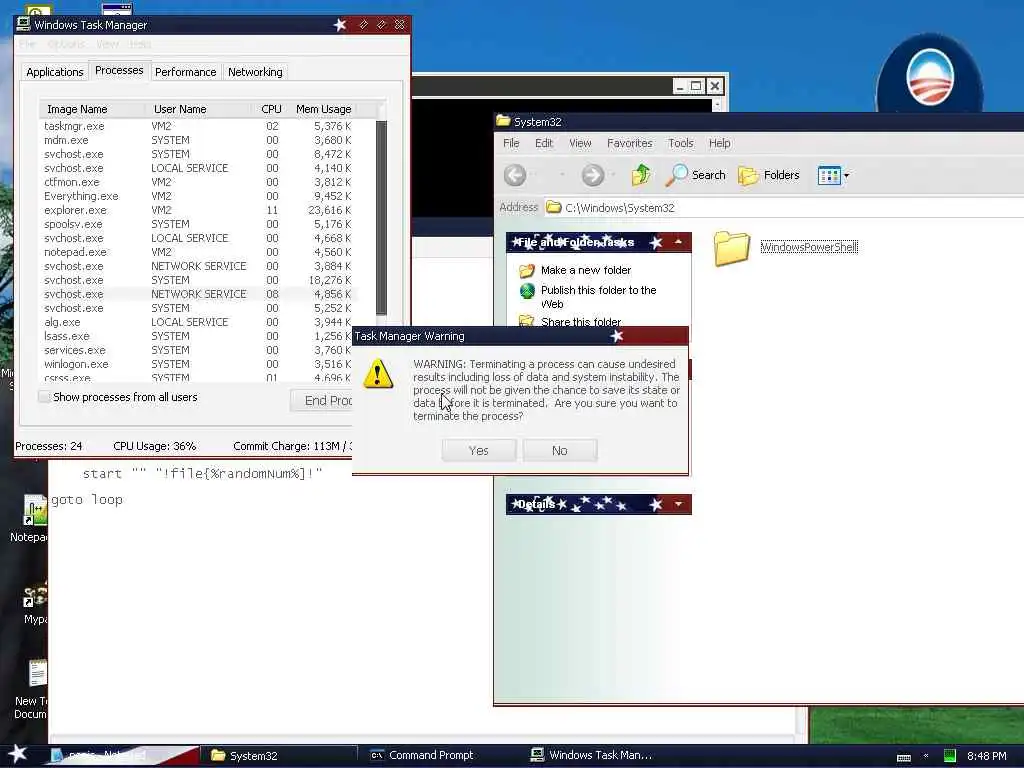Click the Share this folder link
Image resolution: width=1024 pixels, height=768 pixels.
581,321
